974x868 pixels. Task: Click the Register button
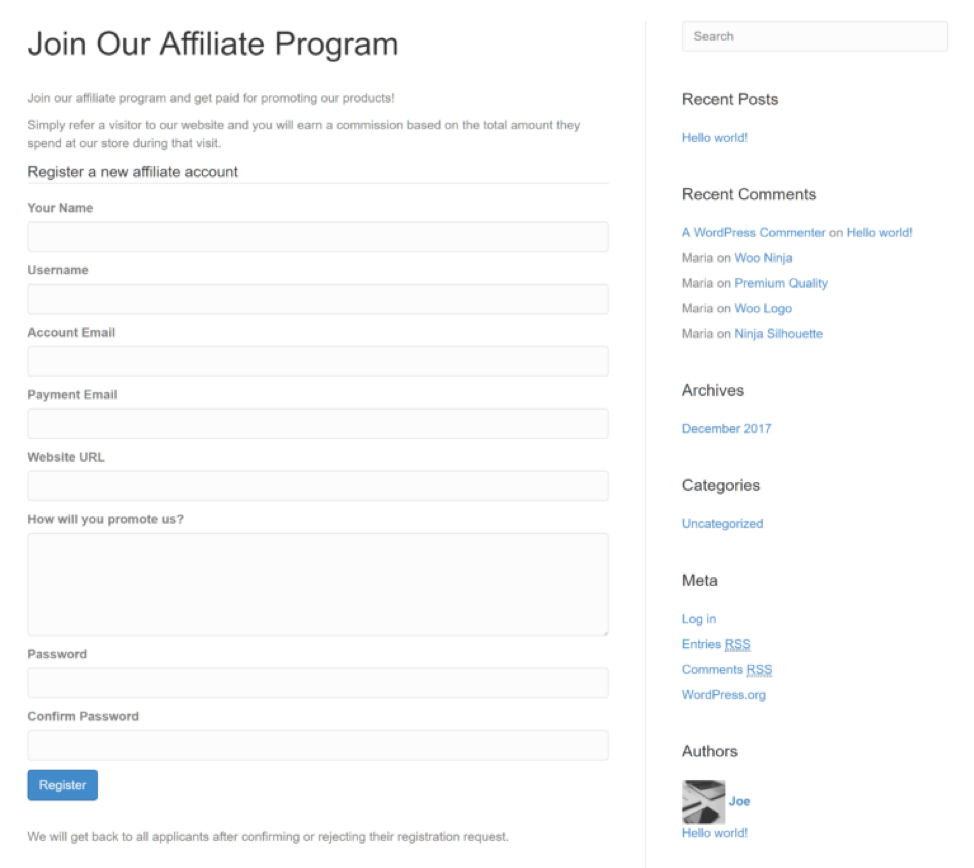tap(62, 785)
